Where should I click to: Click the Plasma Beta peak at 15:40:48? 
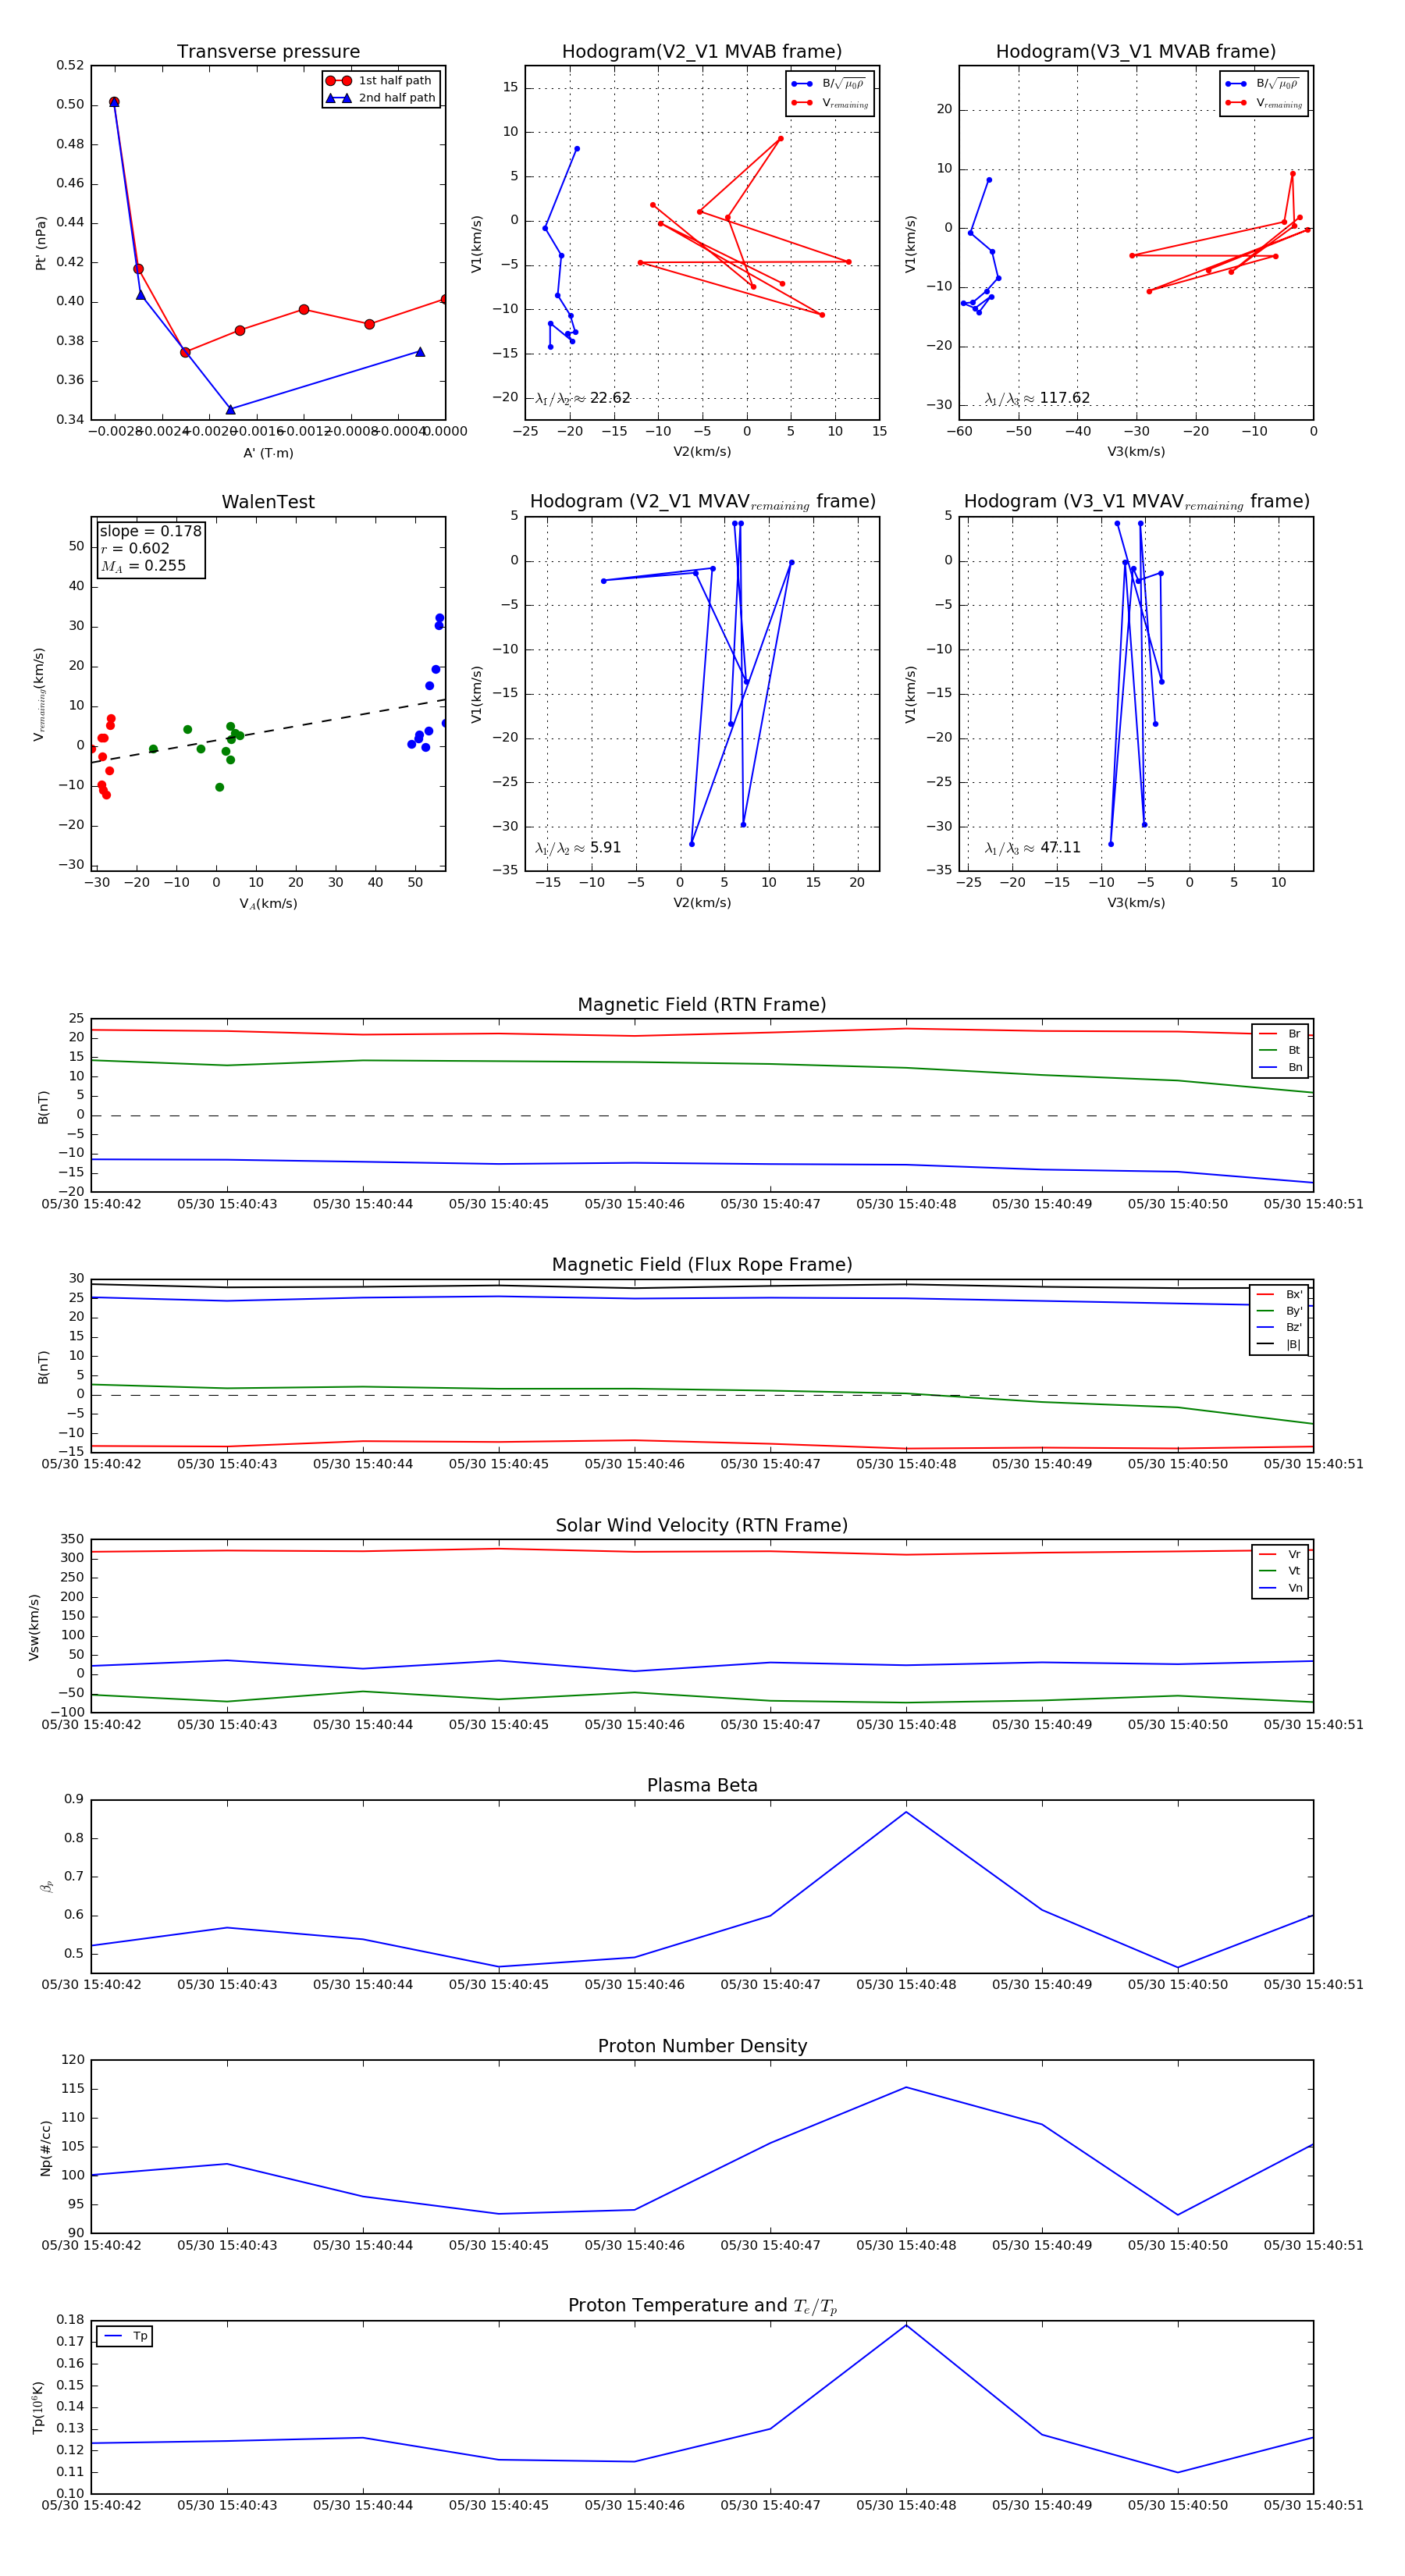click(x=906, y=1812)
